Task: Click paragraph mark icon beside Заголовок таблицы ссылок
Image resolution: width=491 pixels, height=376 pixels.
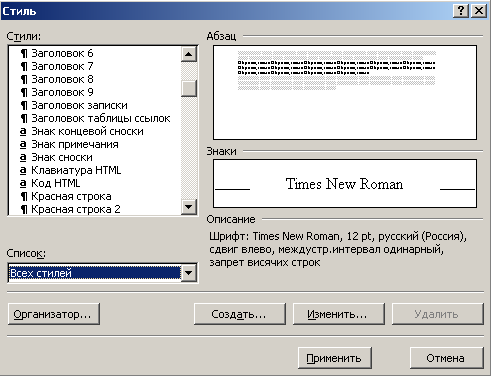Action: (24, 118)
